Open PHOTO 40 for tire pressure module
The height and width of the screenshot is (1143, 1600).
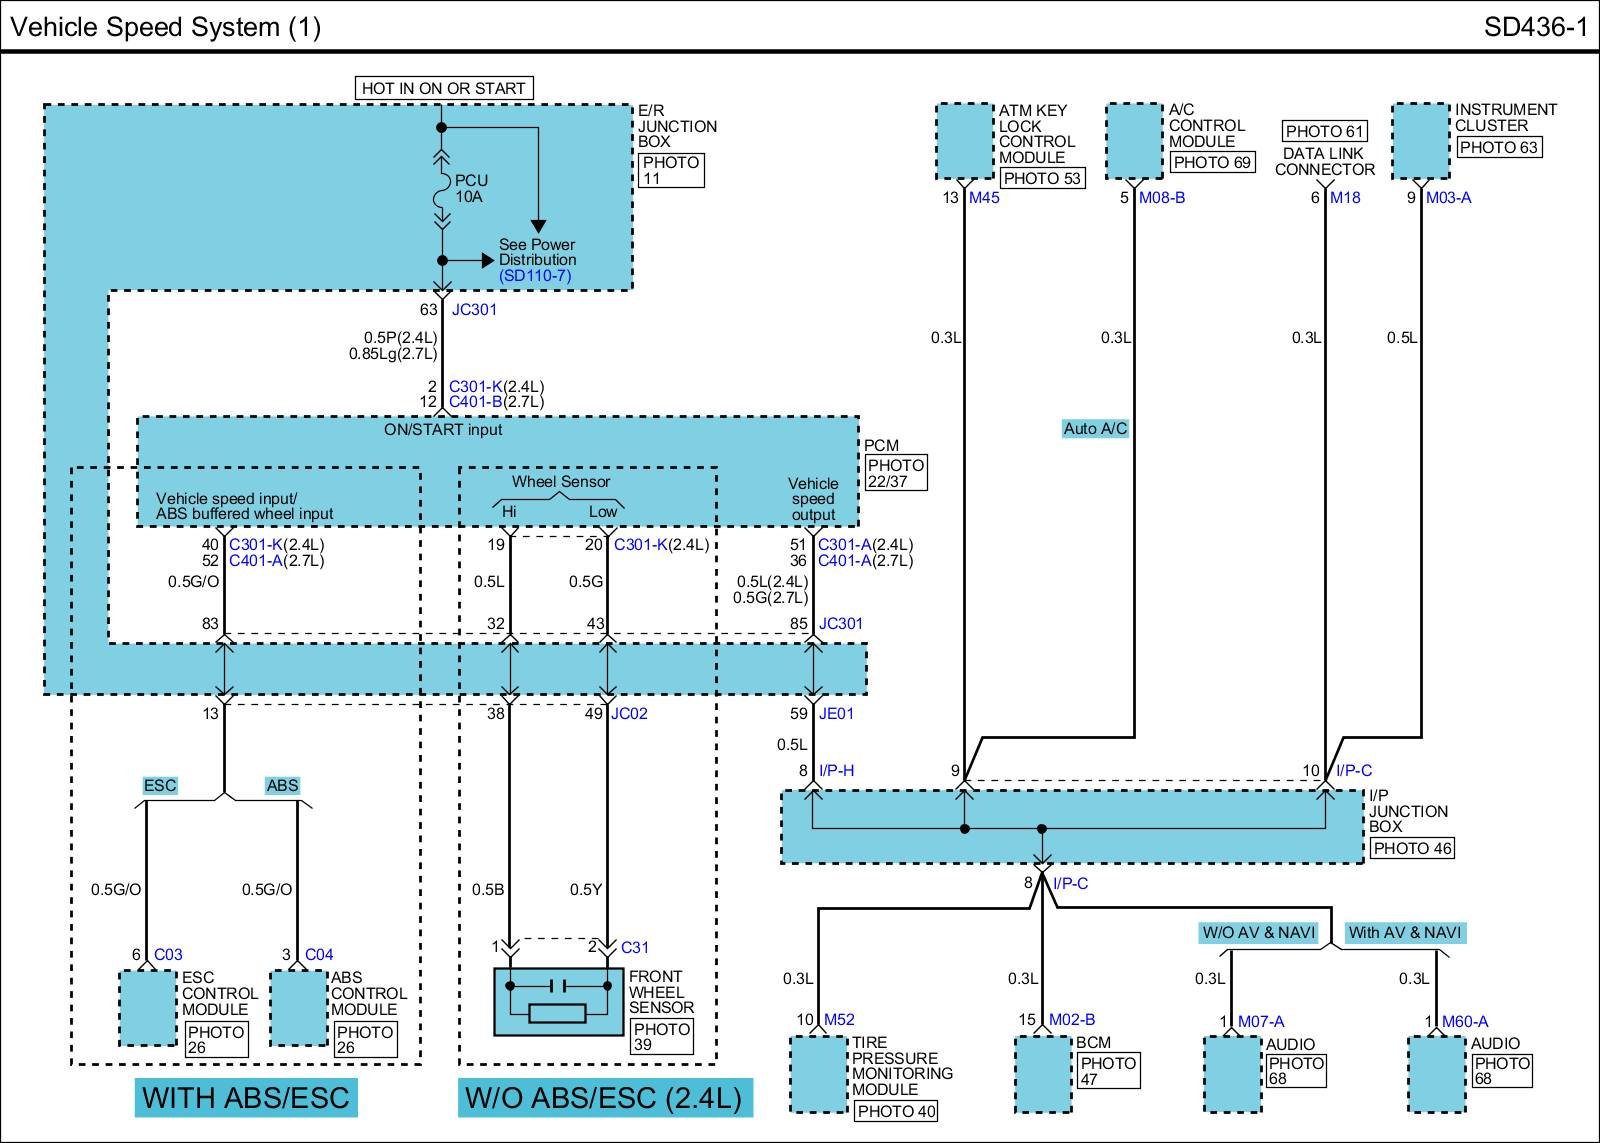click(896, 1111)
